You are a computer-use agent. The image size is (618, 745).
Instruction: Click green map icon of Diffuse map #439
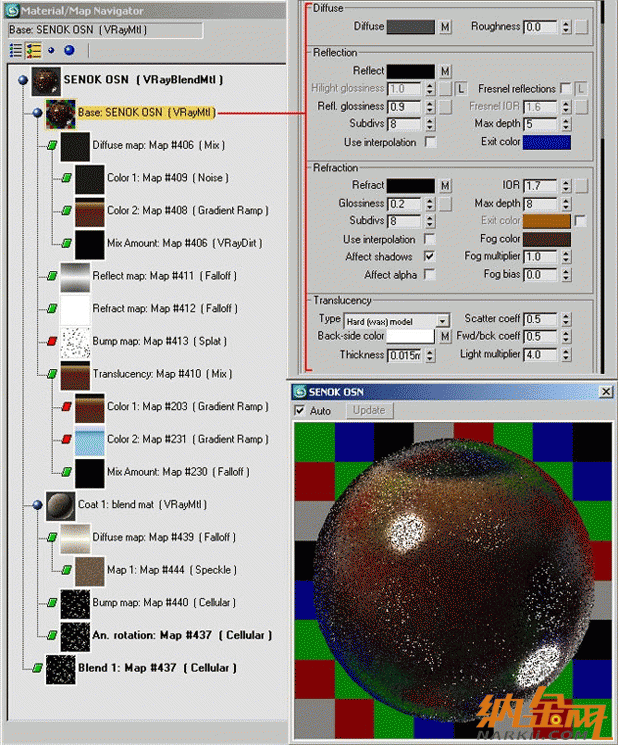point(52,537)
